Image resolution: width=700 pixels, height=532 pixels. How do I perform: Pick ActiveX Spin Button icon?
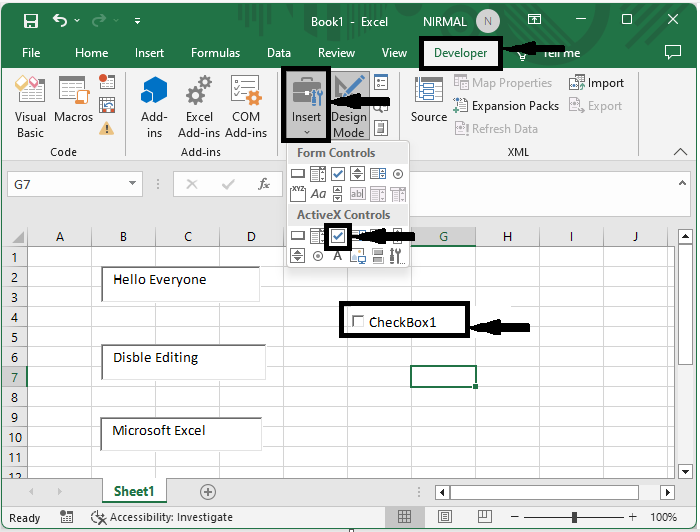pos(297,256)
